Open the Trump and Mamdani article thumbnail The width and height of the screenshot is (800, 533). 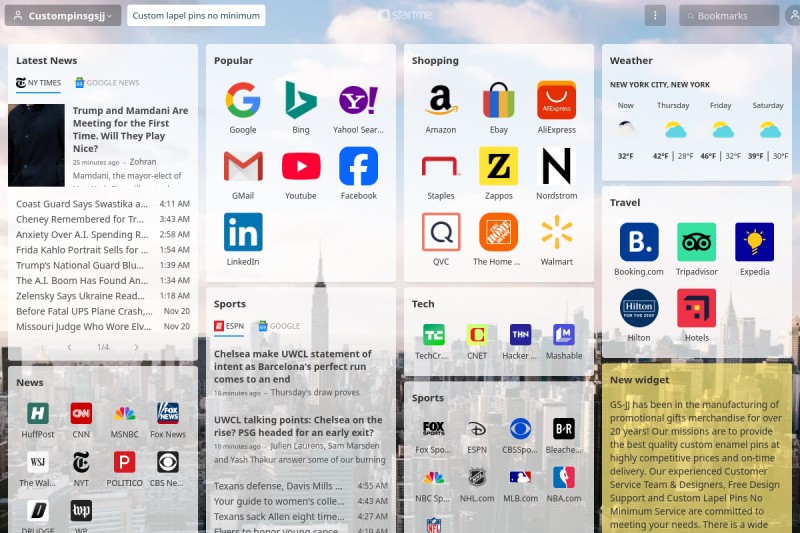coord(36,145)
